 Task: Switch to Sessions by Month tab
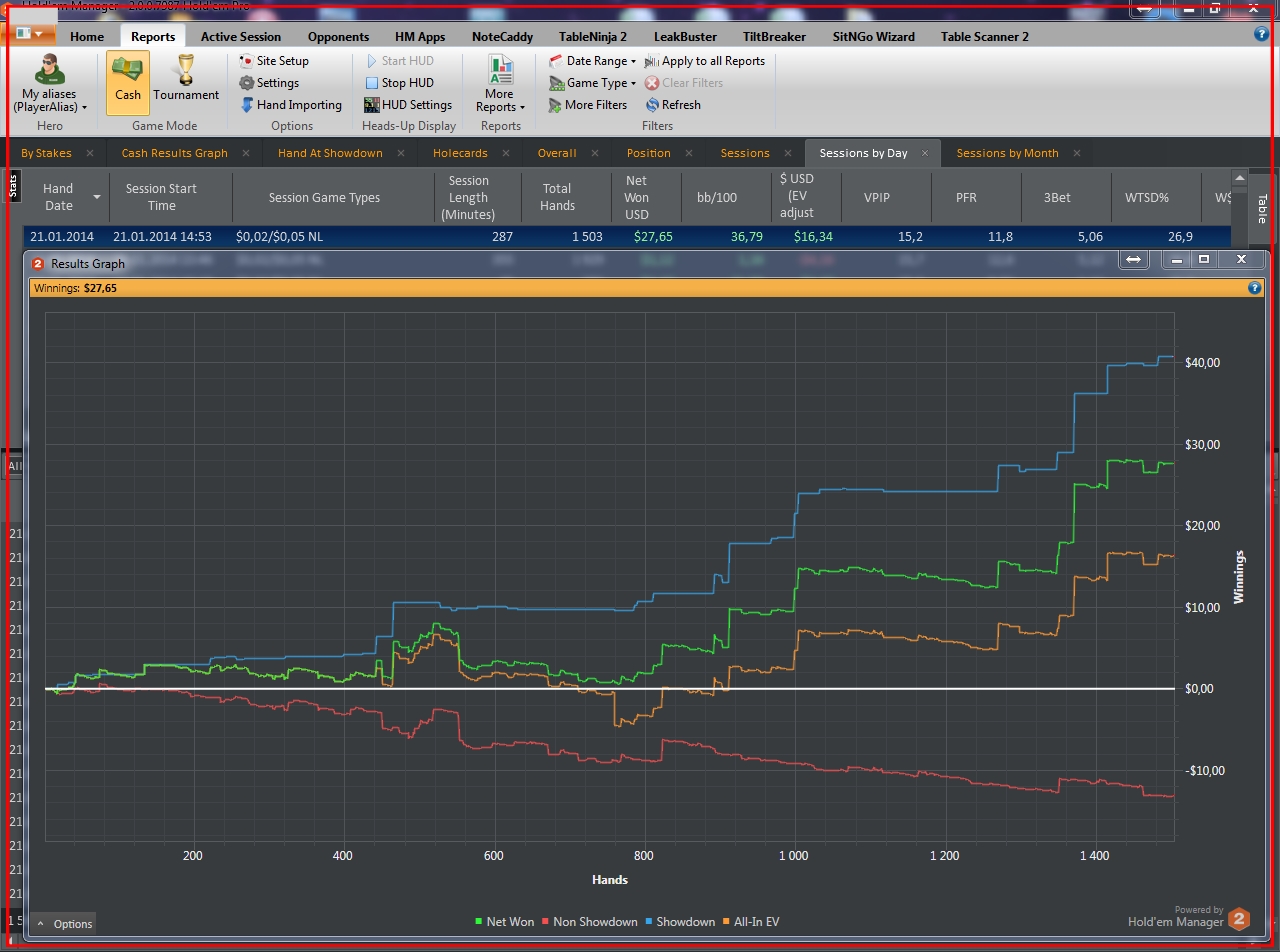1007,153
